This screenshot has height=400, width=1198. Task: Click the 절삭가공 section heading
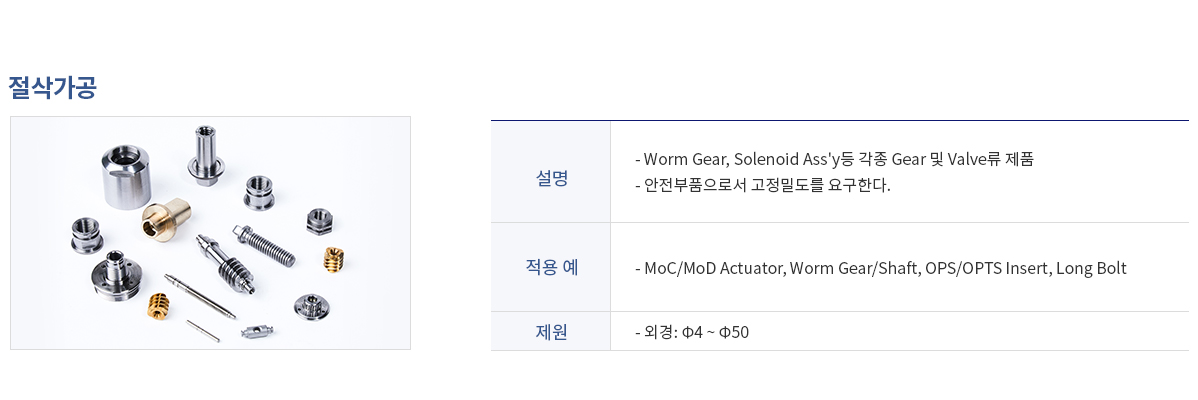click(x=52, y=89)
